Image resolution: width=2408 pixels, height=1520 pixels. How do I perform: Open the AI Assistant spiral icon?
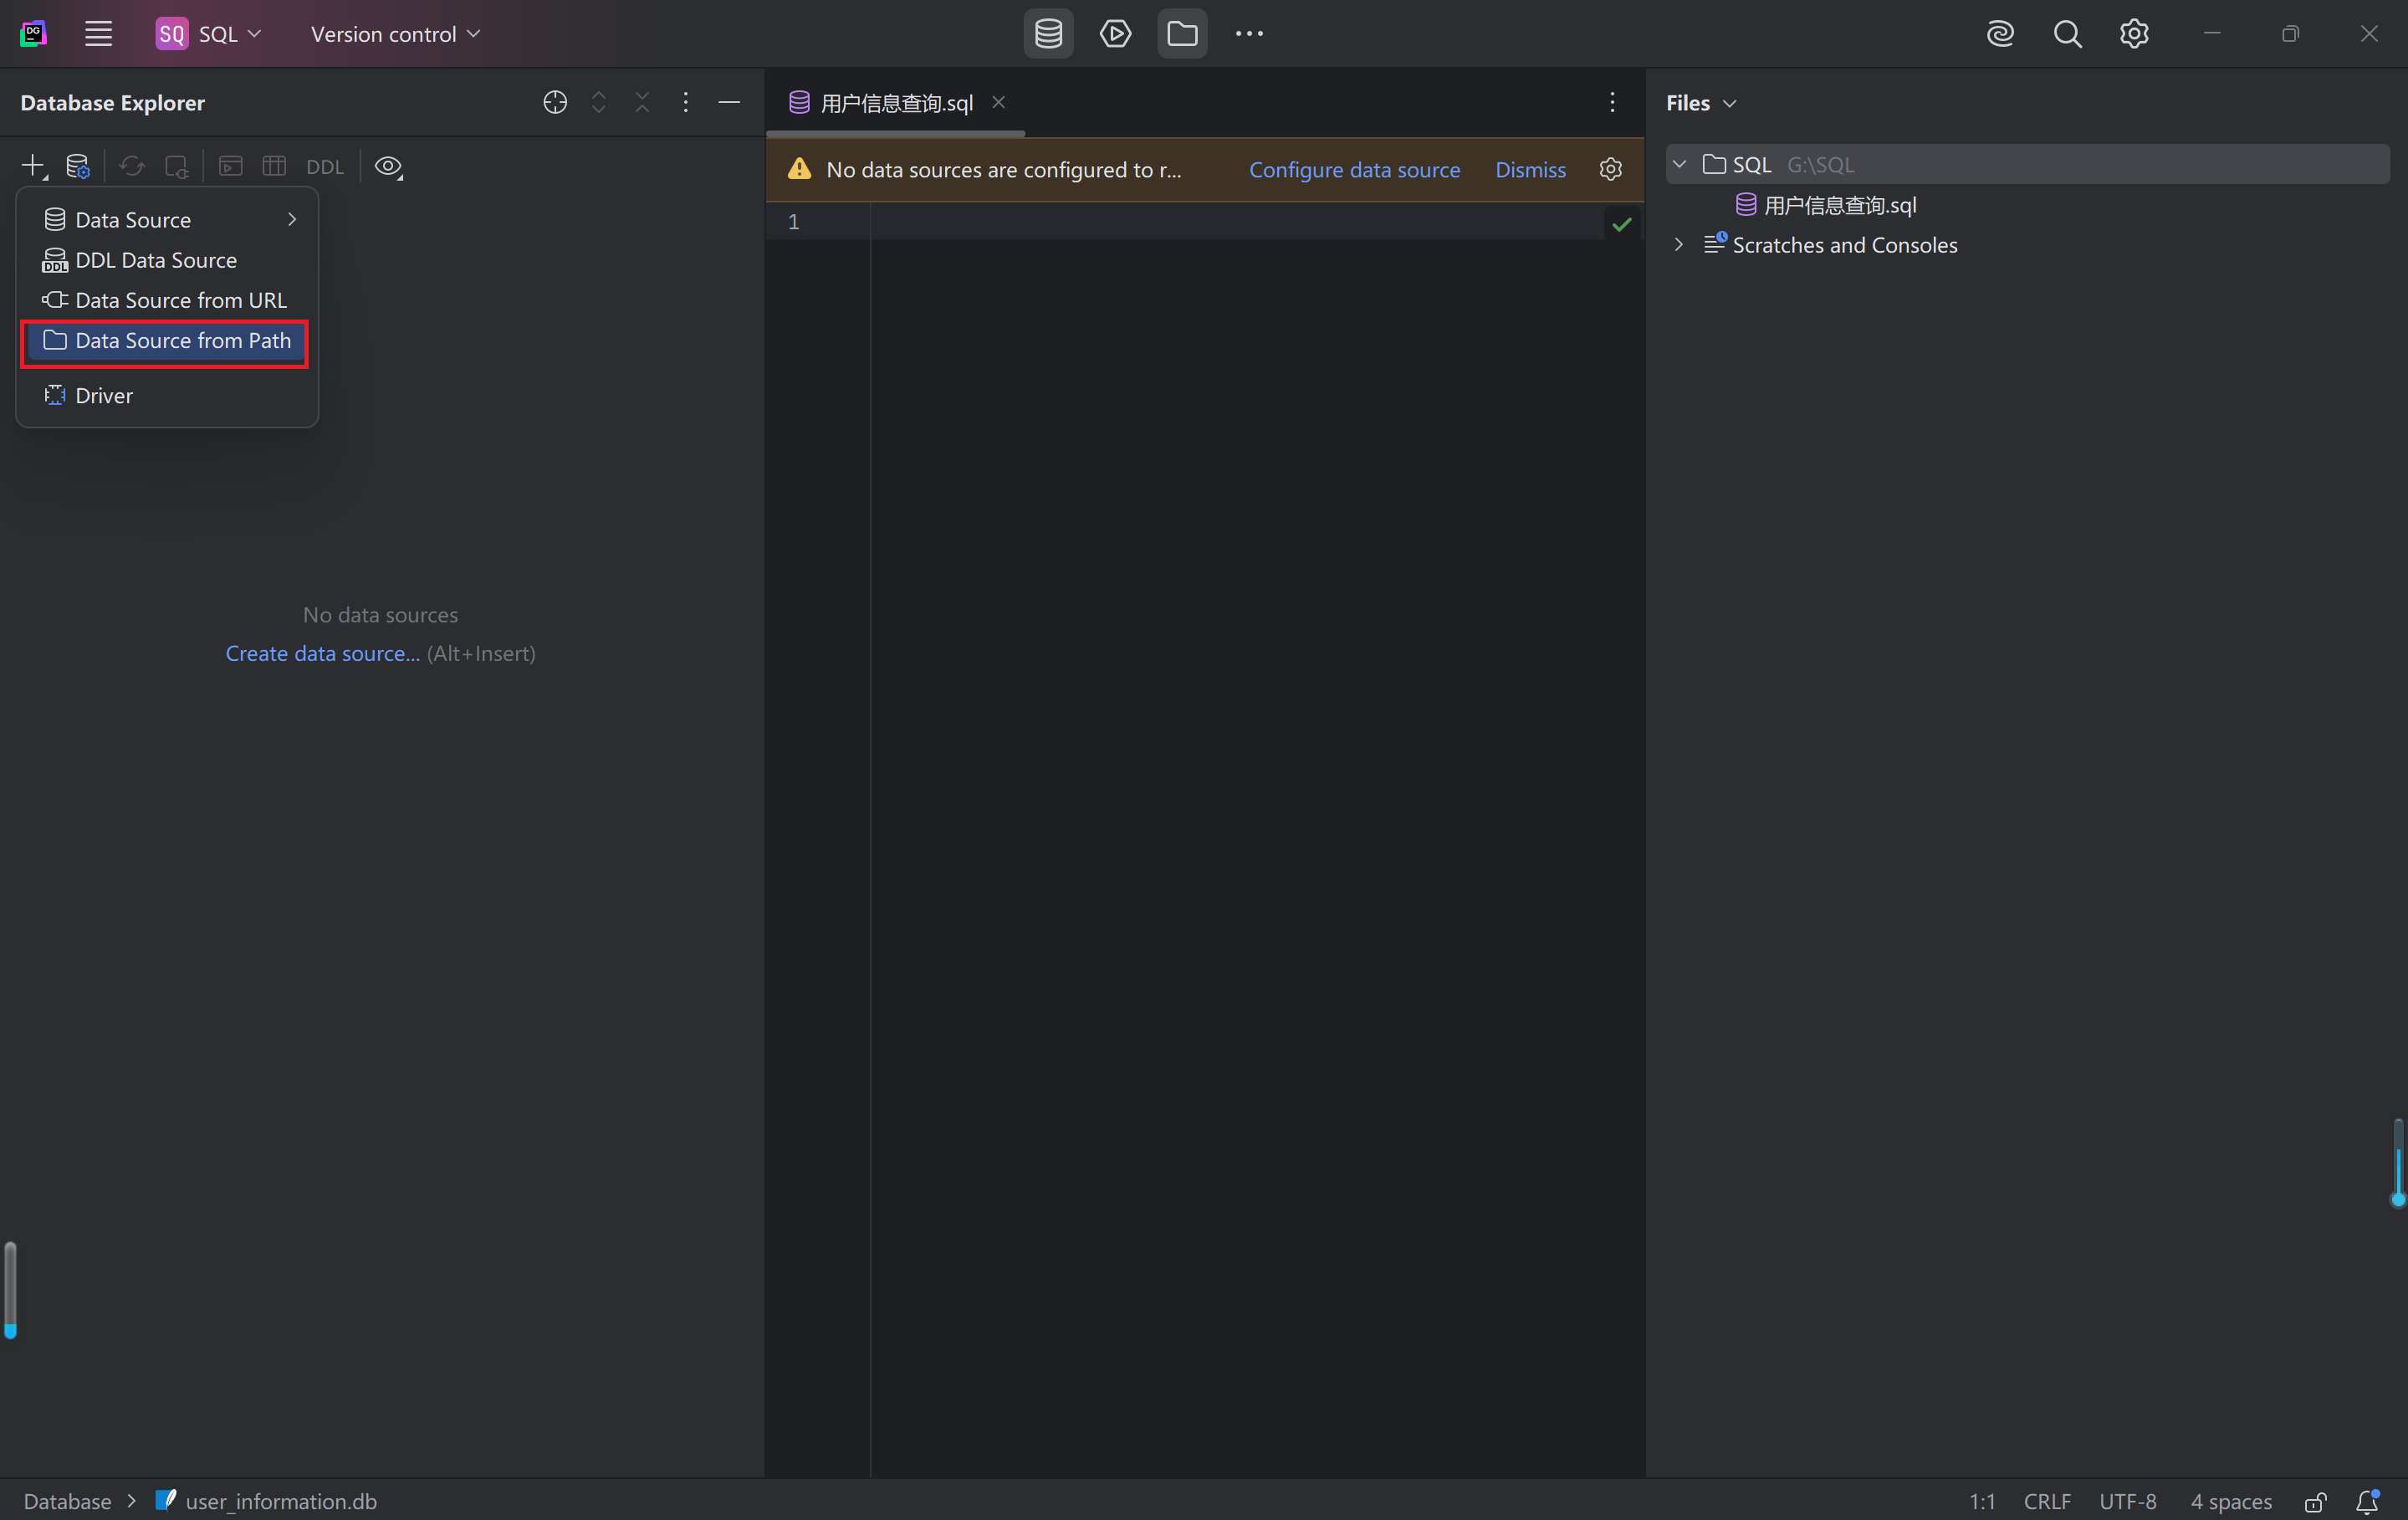click(2000, 34)
